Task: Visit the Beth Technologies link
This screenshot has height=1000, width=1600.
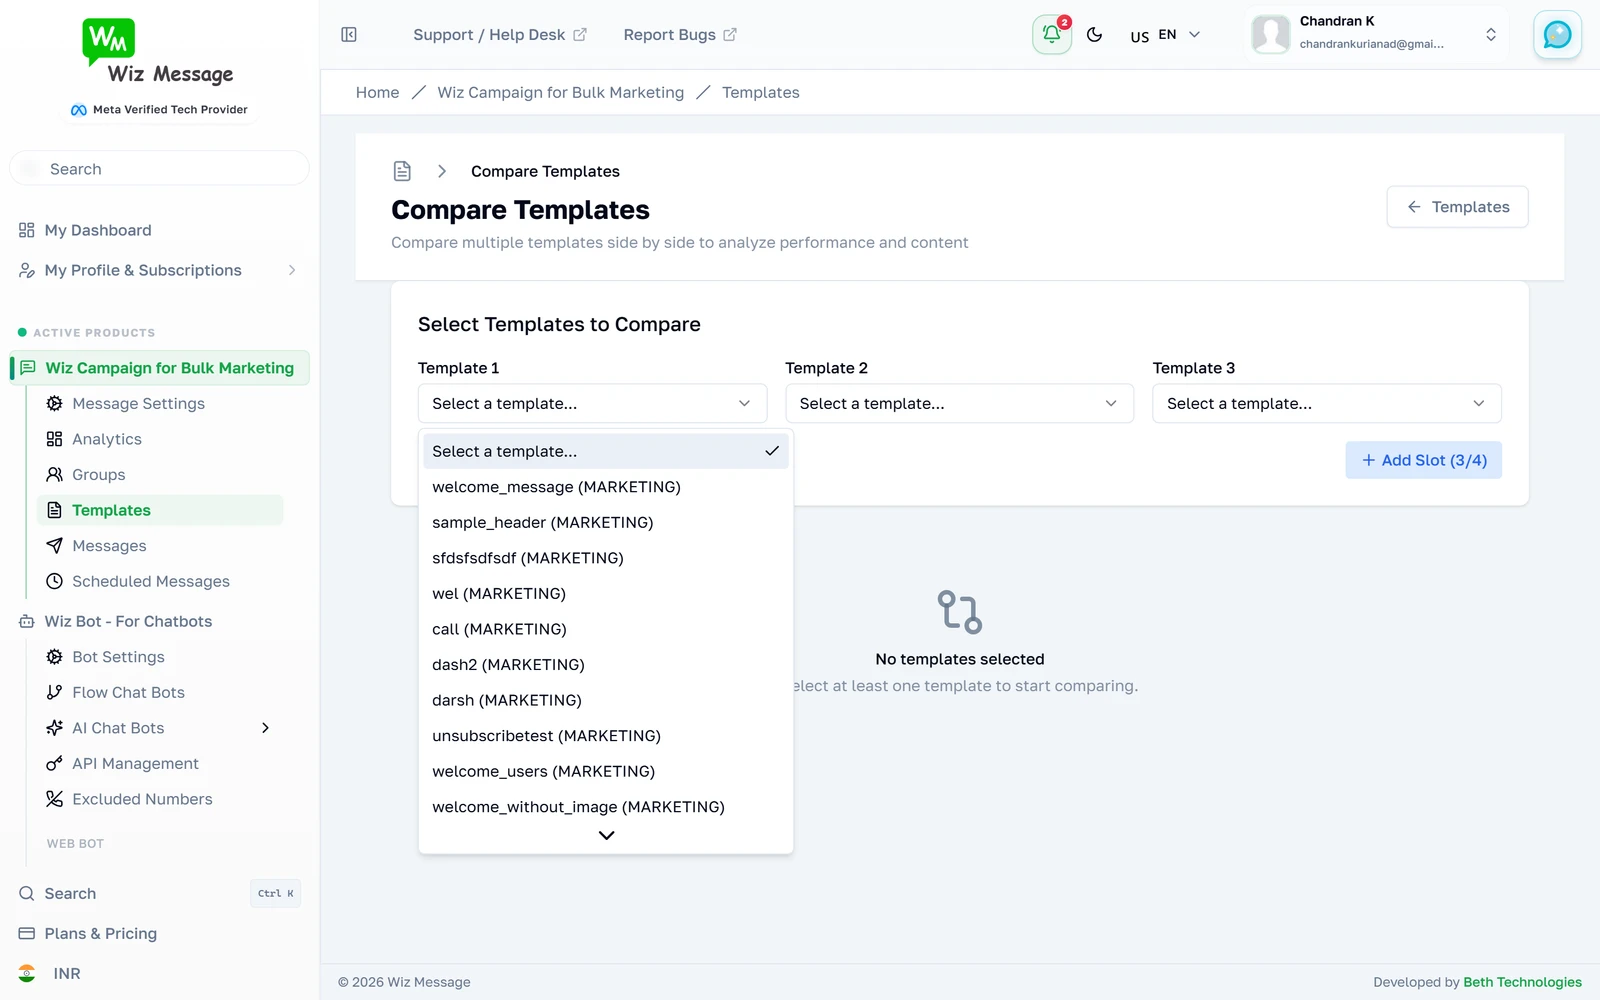Action: click(1522, 982)
